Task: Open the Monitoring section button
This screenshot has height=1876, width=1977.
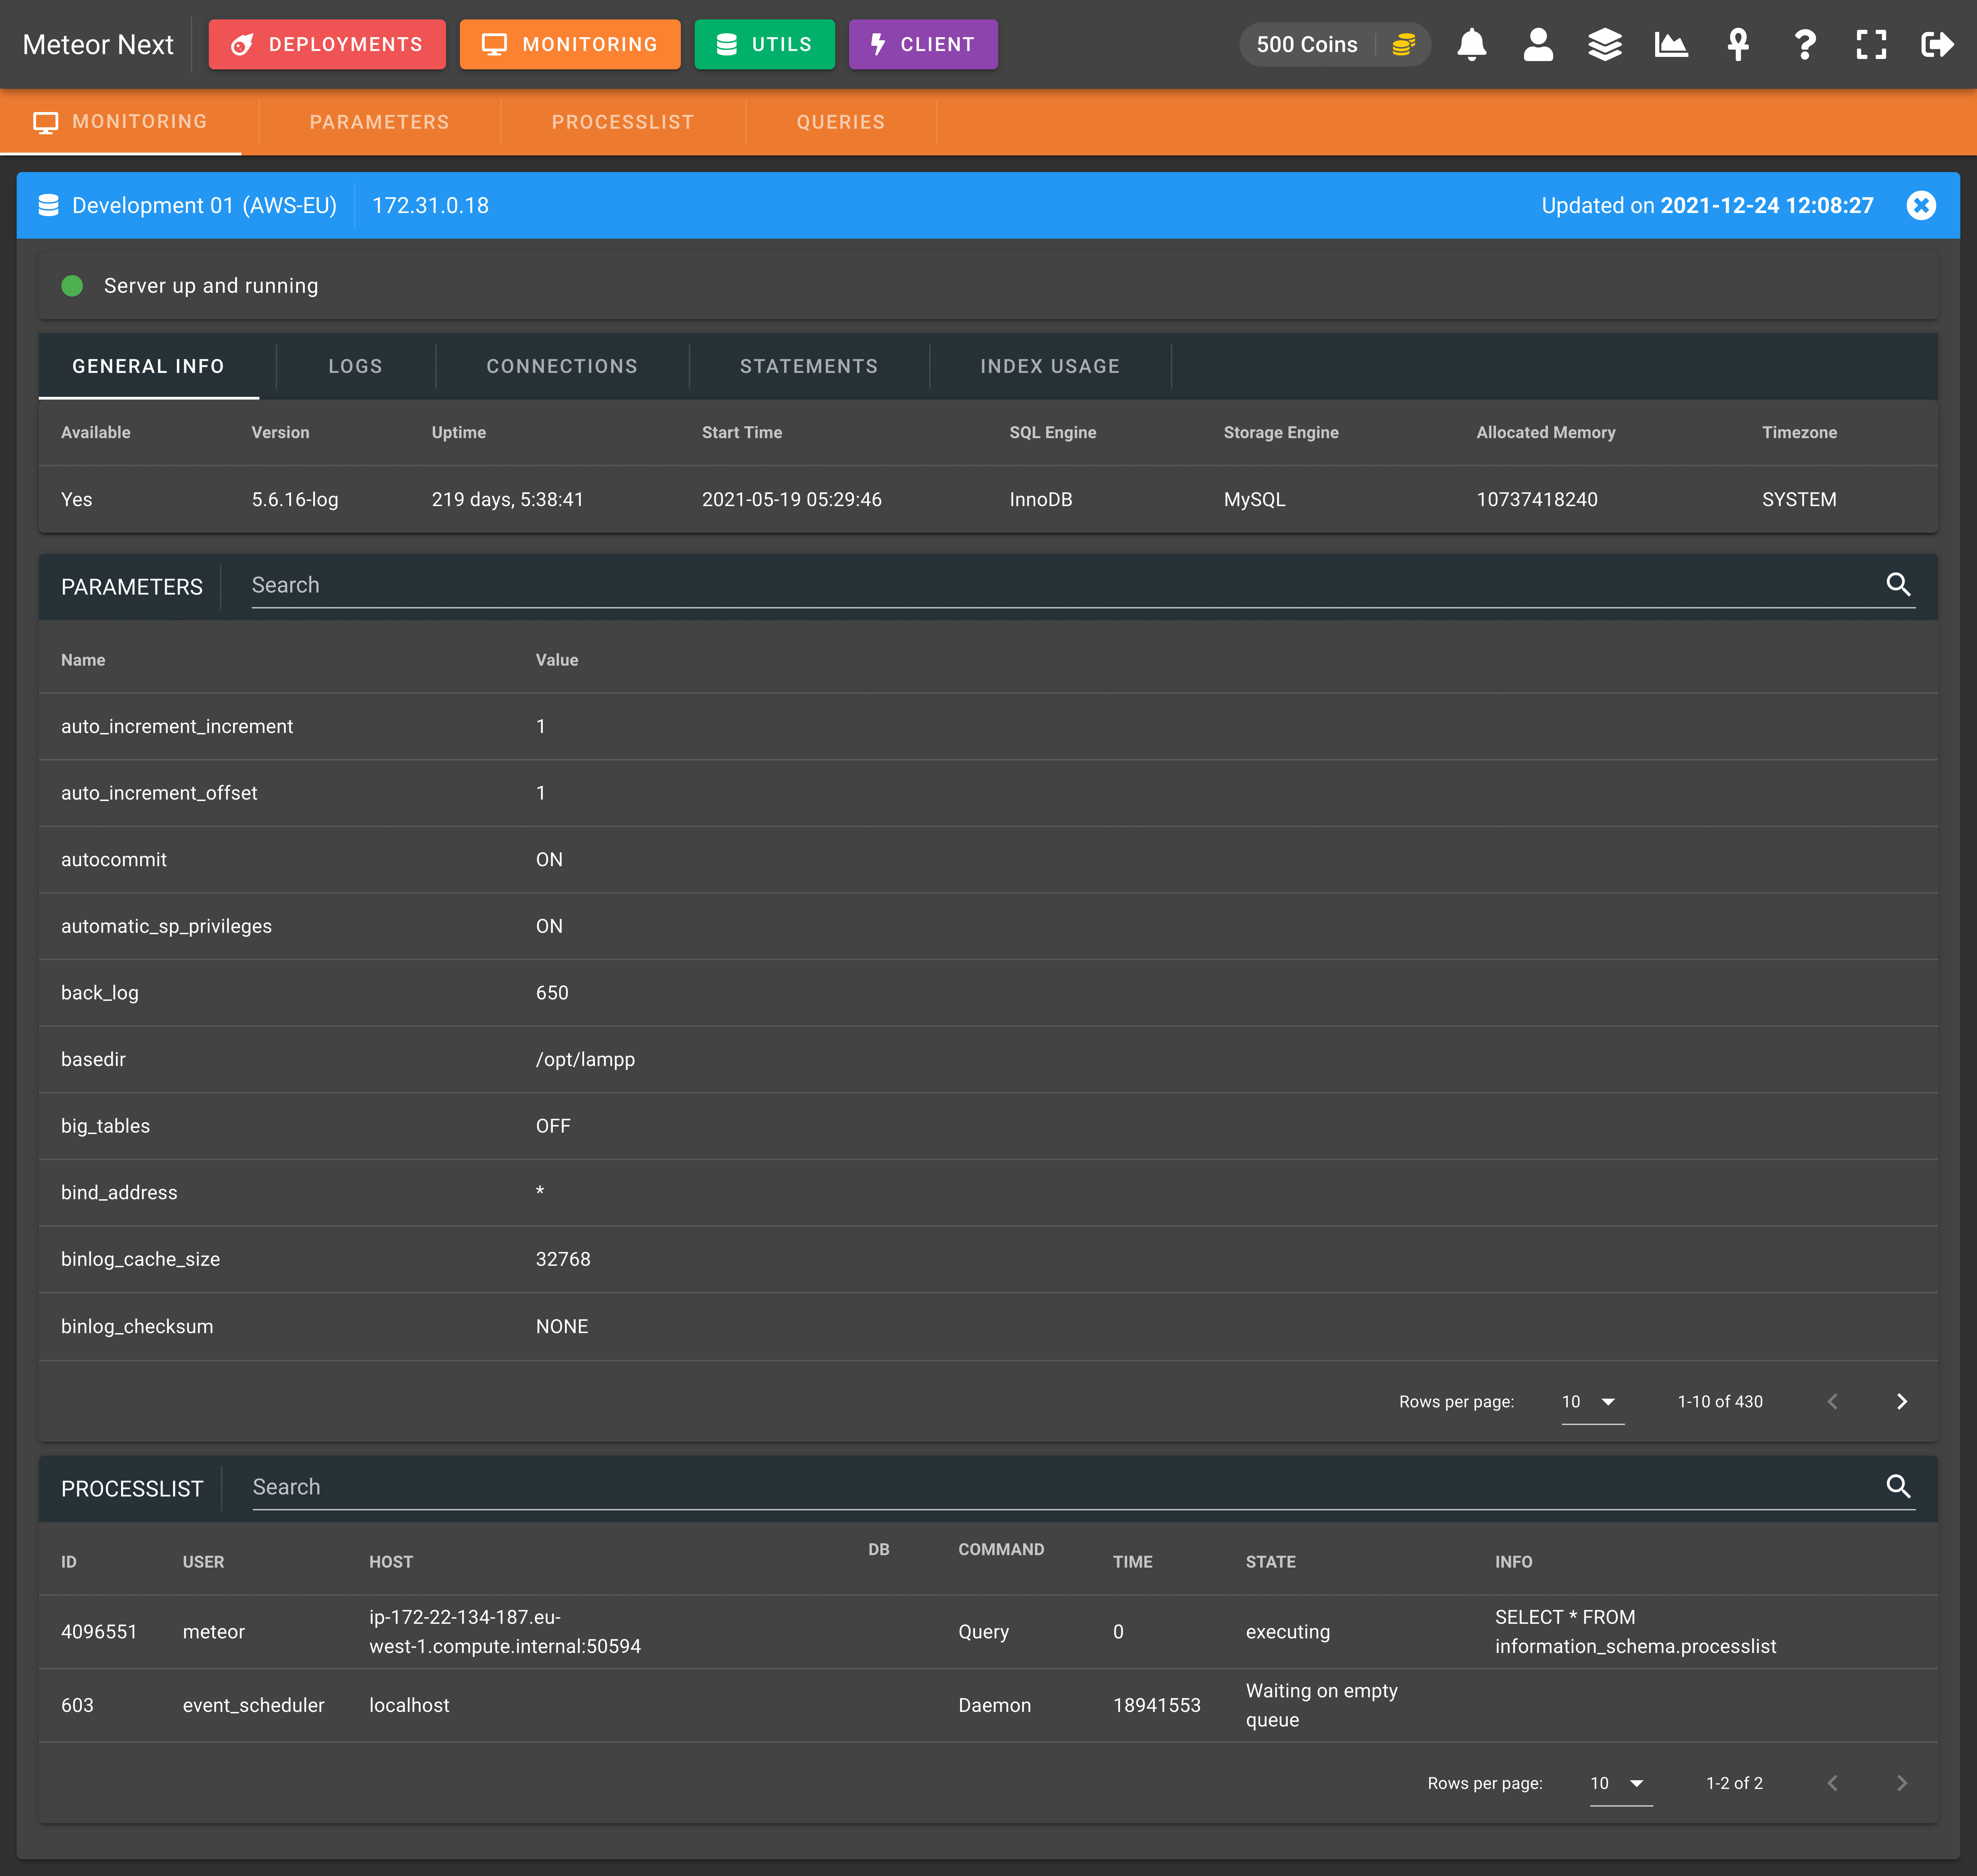Action: (570, 45)
